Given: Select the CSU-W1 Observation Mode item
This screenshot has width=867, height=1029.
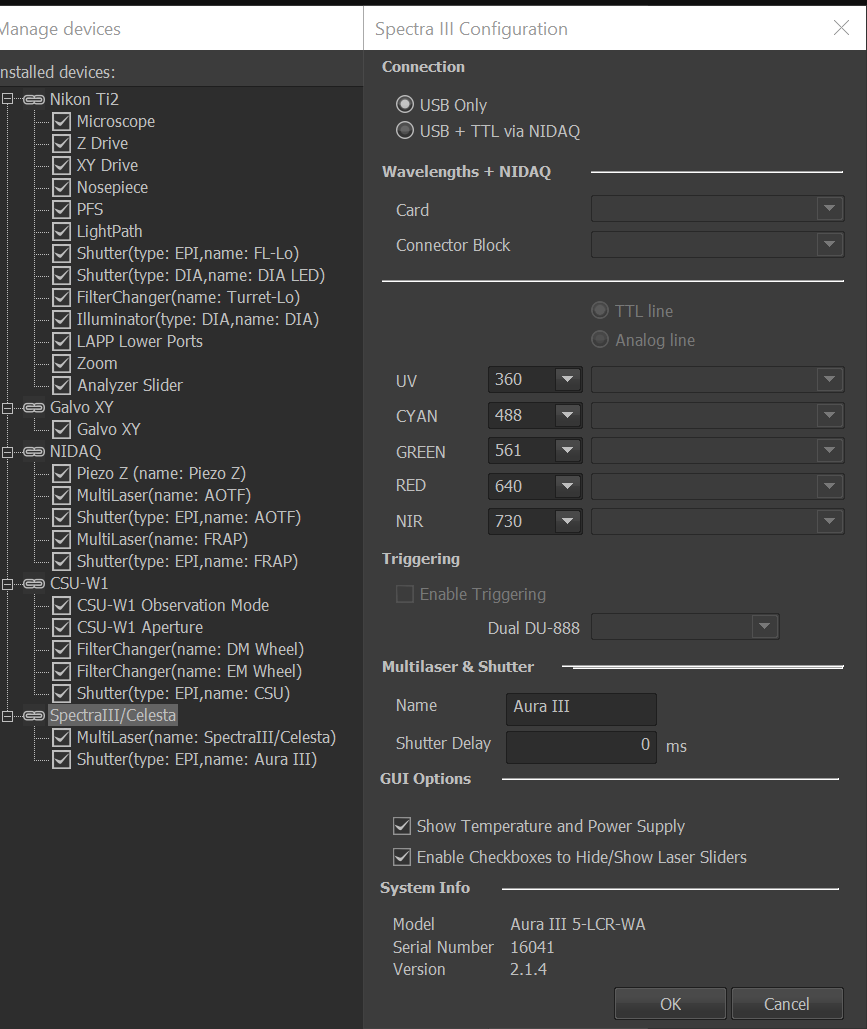Looking at the screenshot, I should click(172, 605).
